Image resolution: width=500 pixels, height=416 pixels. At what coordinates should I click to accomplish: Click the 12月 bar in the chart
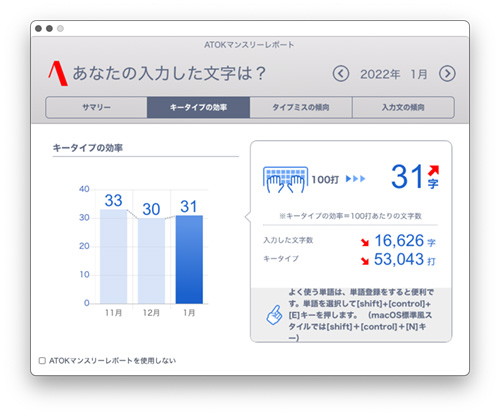tap(151, 261)
